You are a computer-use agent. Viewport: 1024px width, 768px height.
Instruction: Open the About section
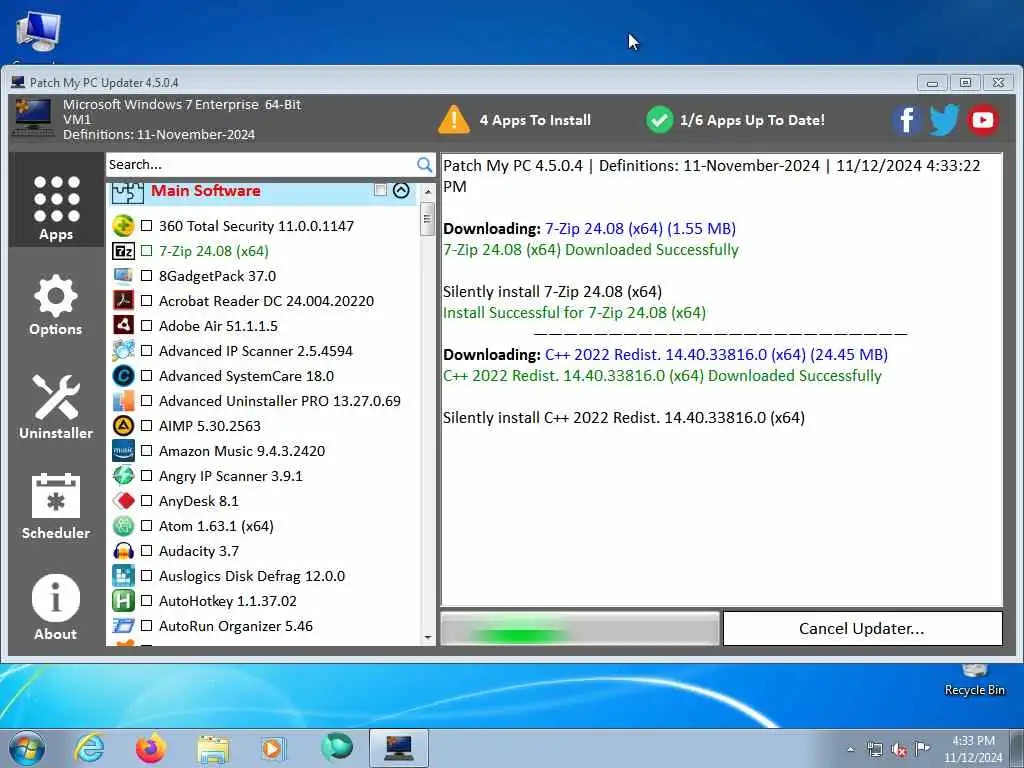coord(56,607)
